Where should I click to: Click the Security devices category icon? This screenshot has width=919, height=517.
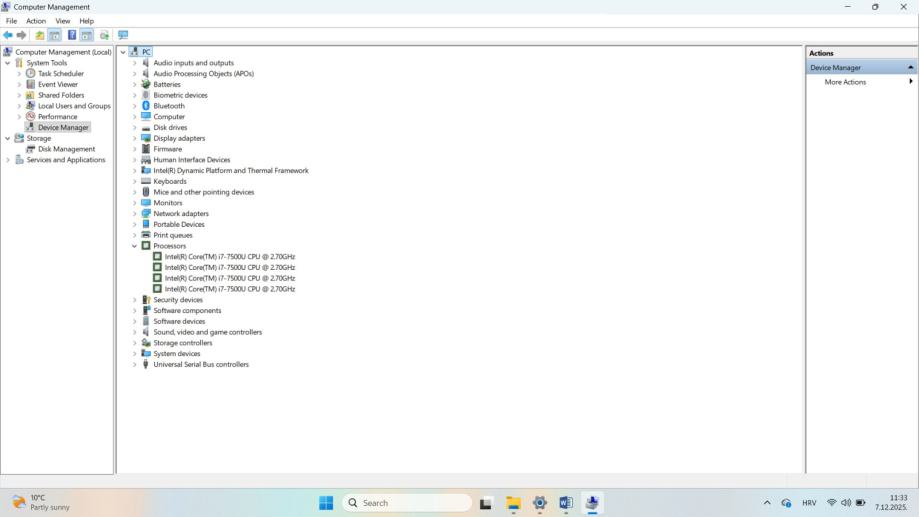pos(146,300)
